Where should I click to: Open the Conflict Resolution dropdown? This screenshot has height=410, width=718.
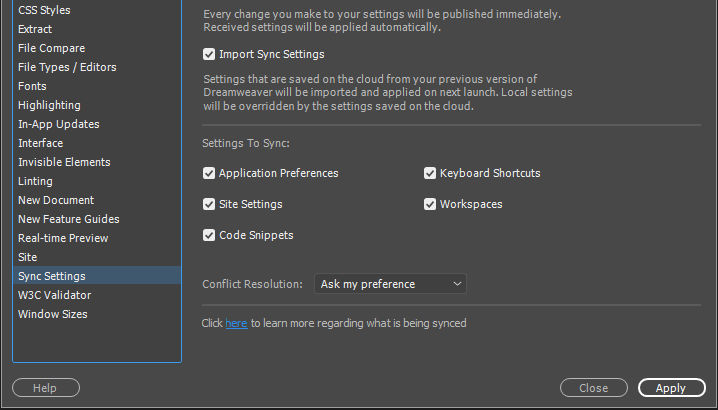pos(390,284)
